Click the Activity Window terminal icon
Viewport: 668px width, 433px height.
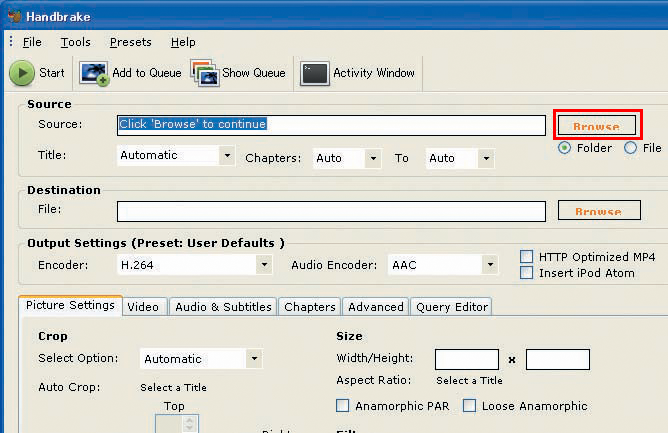314,73
